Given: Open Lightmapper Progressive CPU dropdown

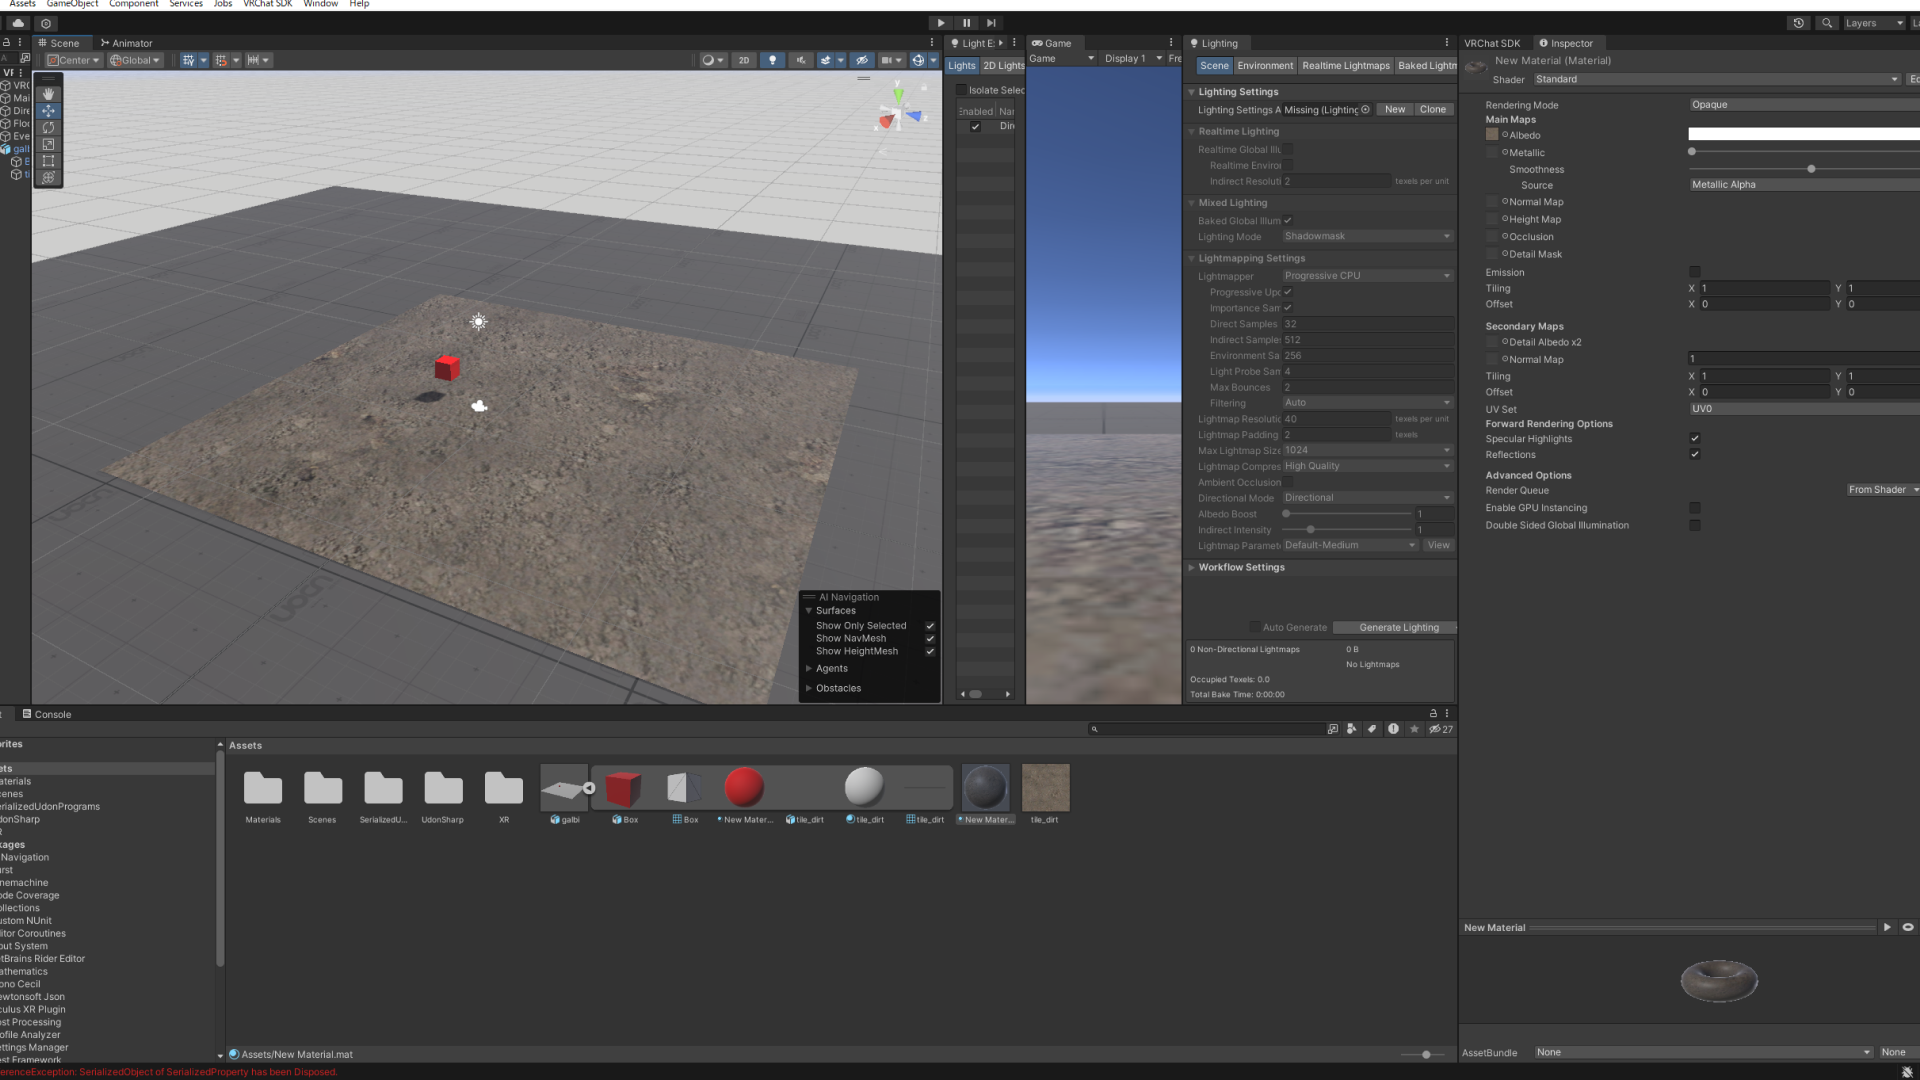Looking at the screenshot, I should 1367,276.
